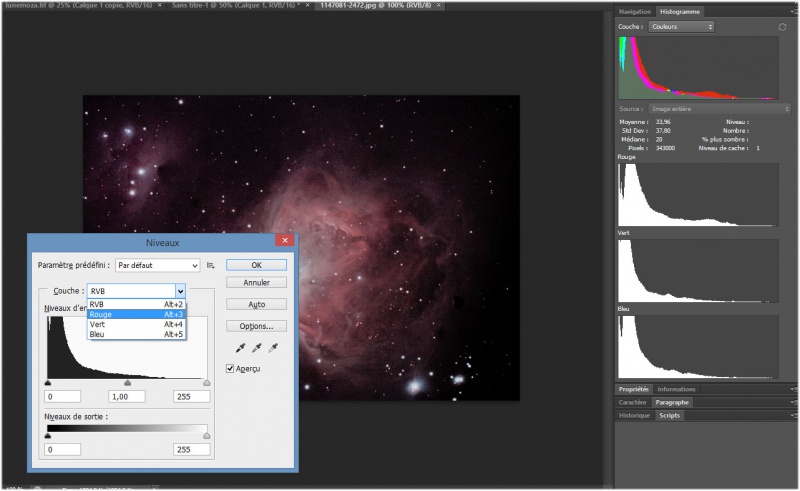Viewport: 800px width, 491px height.
Task: Grab the input midtone gamma slider
Action: pos(128,383)
